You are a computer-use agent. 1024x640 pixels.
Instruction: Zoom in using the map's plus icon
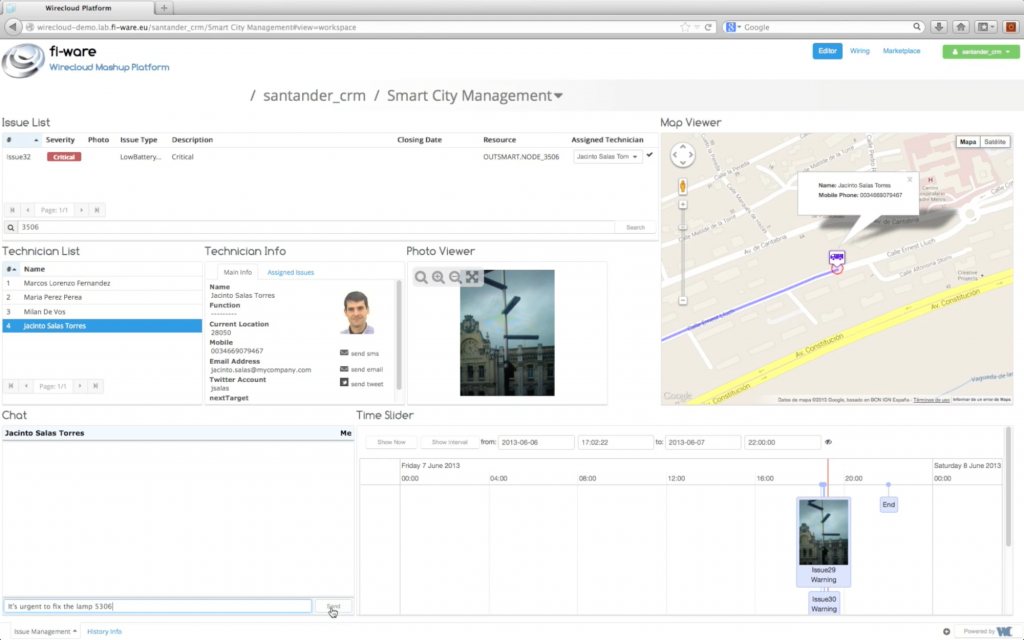click(x=683, y=204)
